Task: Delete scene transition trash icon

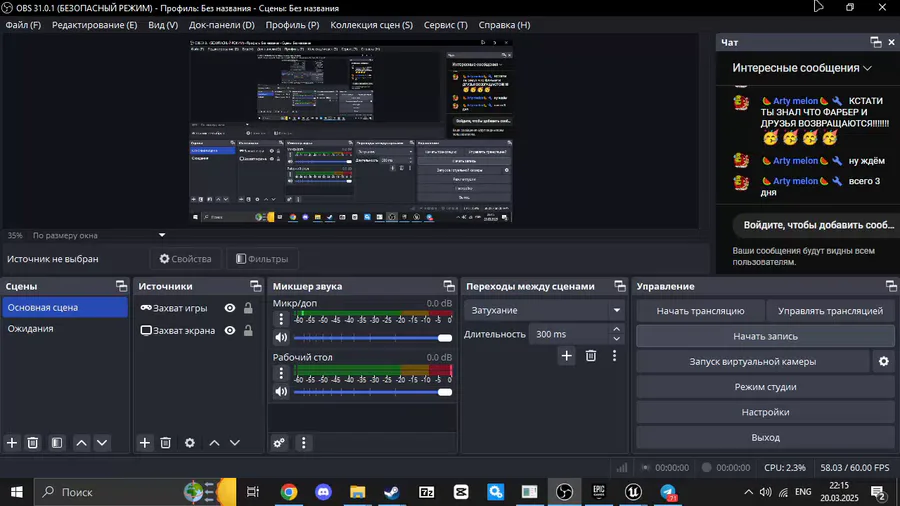Action: click(x=591, y=356)
